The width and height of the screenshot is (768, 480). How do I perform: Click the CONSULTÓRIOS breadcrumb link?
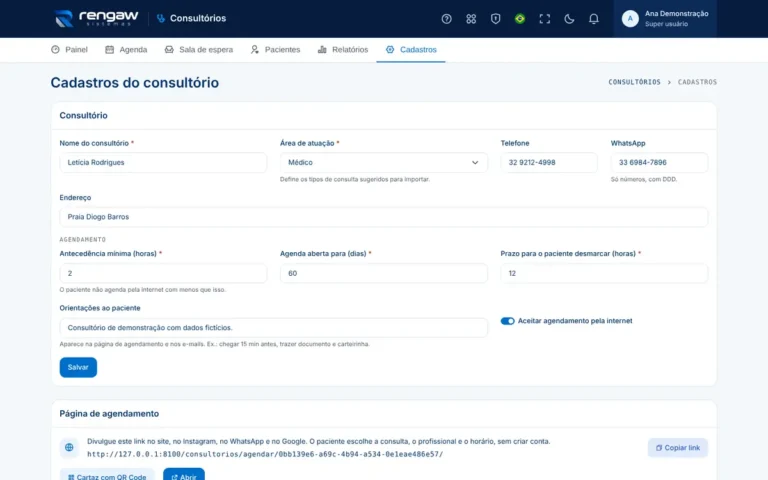(634, 82)
